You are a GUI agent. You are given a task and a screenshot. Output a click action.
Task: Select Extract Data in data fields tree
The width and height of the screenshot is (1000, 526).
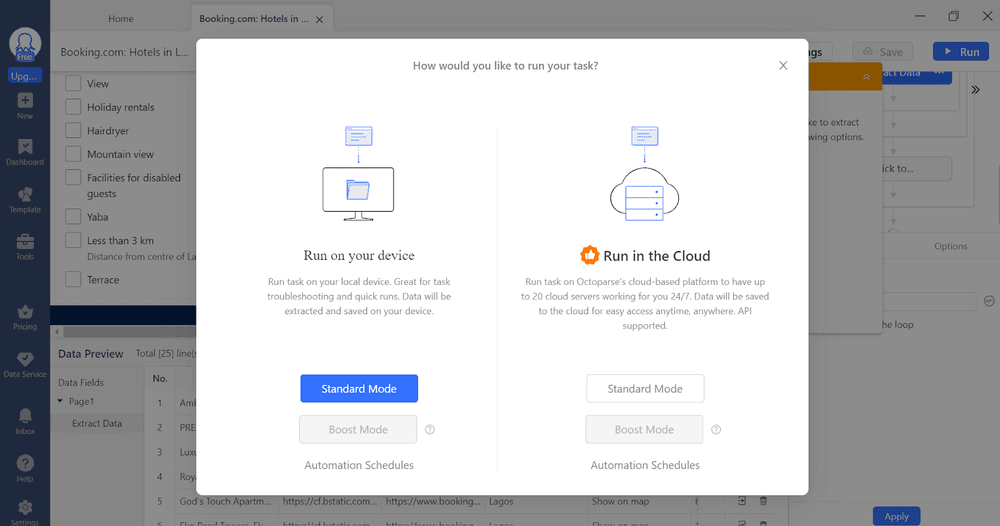click(x=97, y=423)
